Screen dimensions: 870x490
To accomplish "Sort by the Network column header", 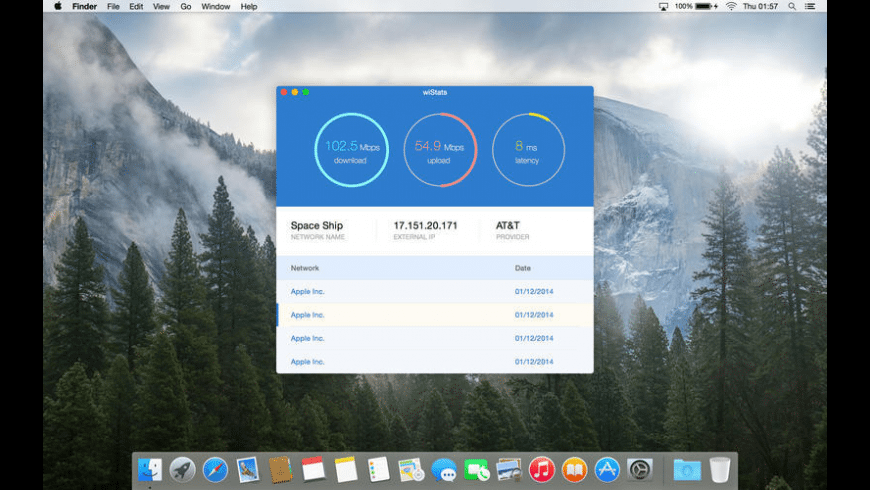I will pos(305,268).
